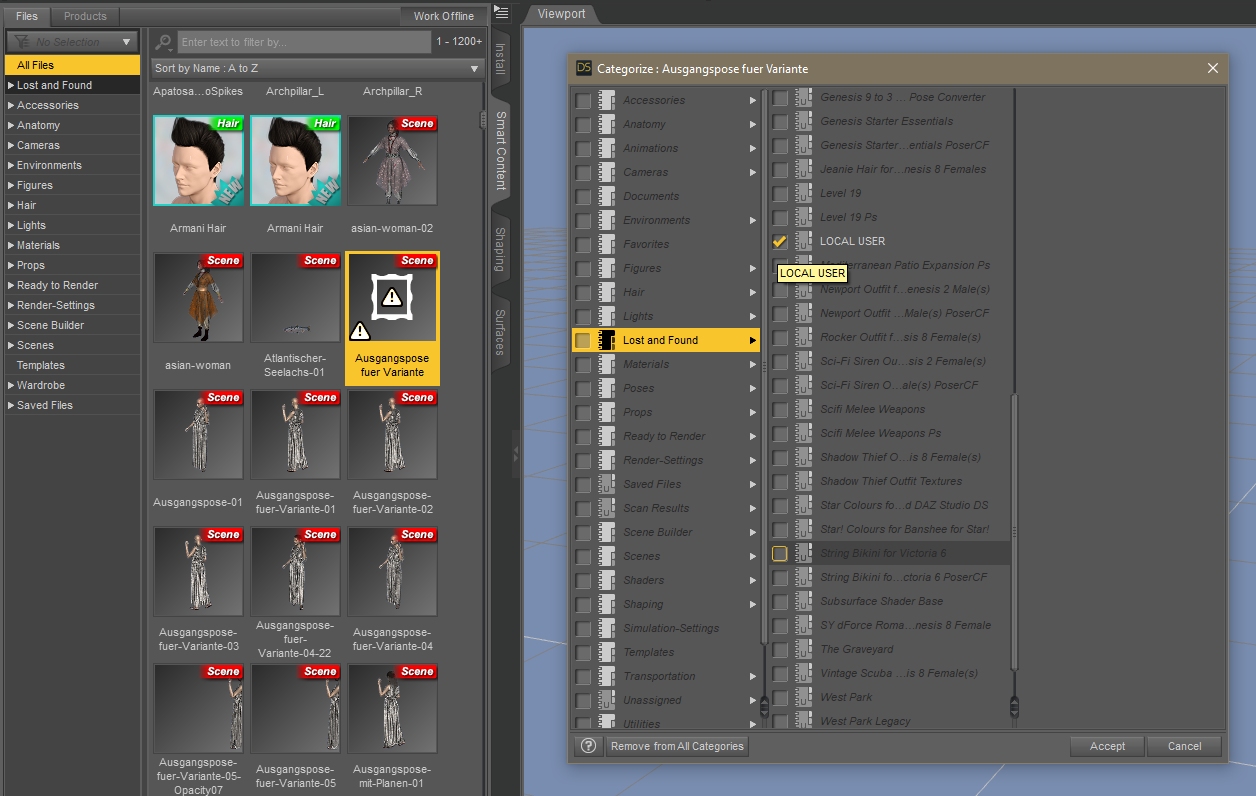The image size is (1256, 796).
Task: Click the category icon next to Poses
Action: 606,388
